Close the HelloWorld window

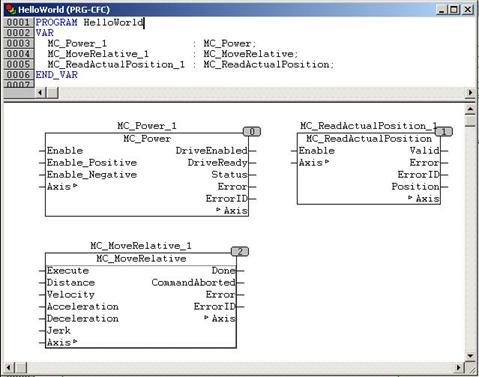468,10
